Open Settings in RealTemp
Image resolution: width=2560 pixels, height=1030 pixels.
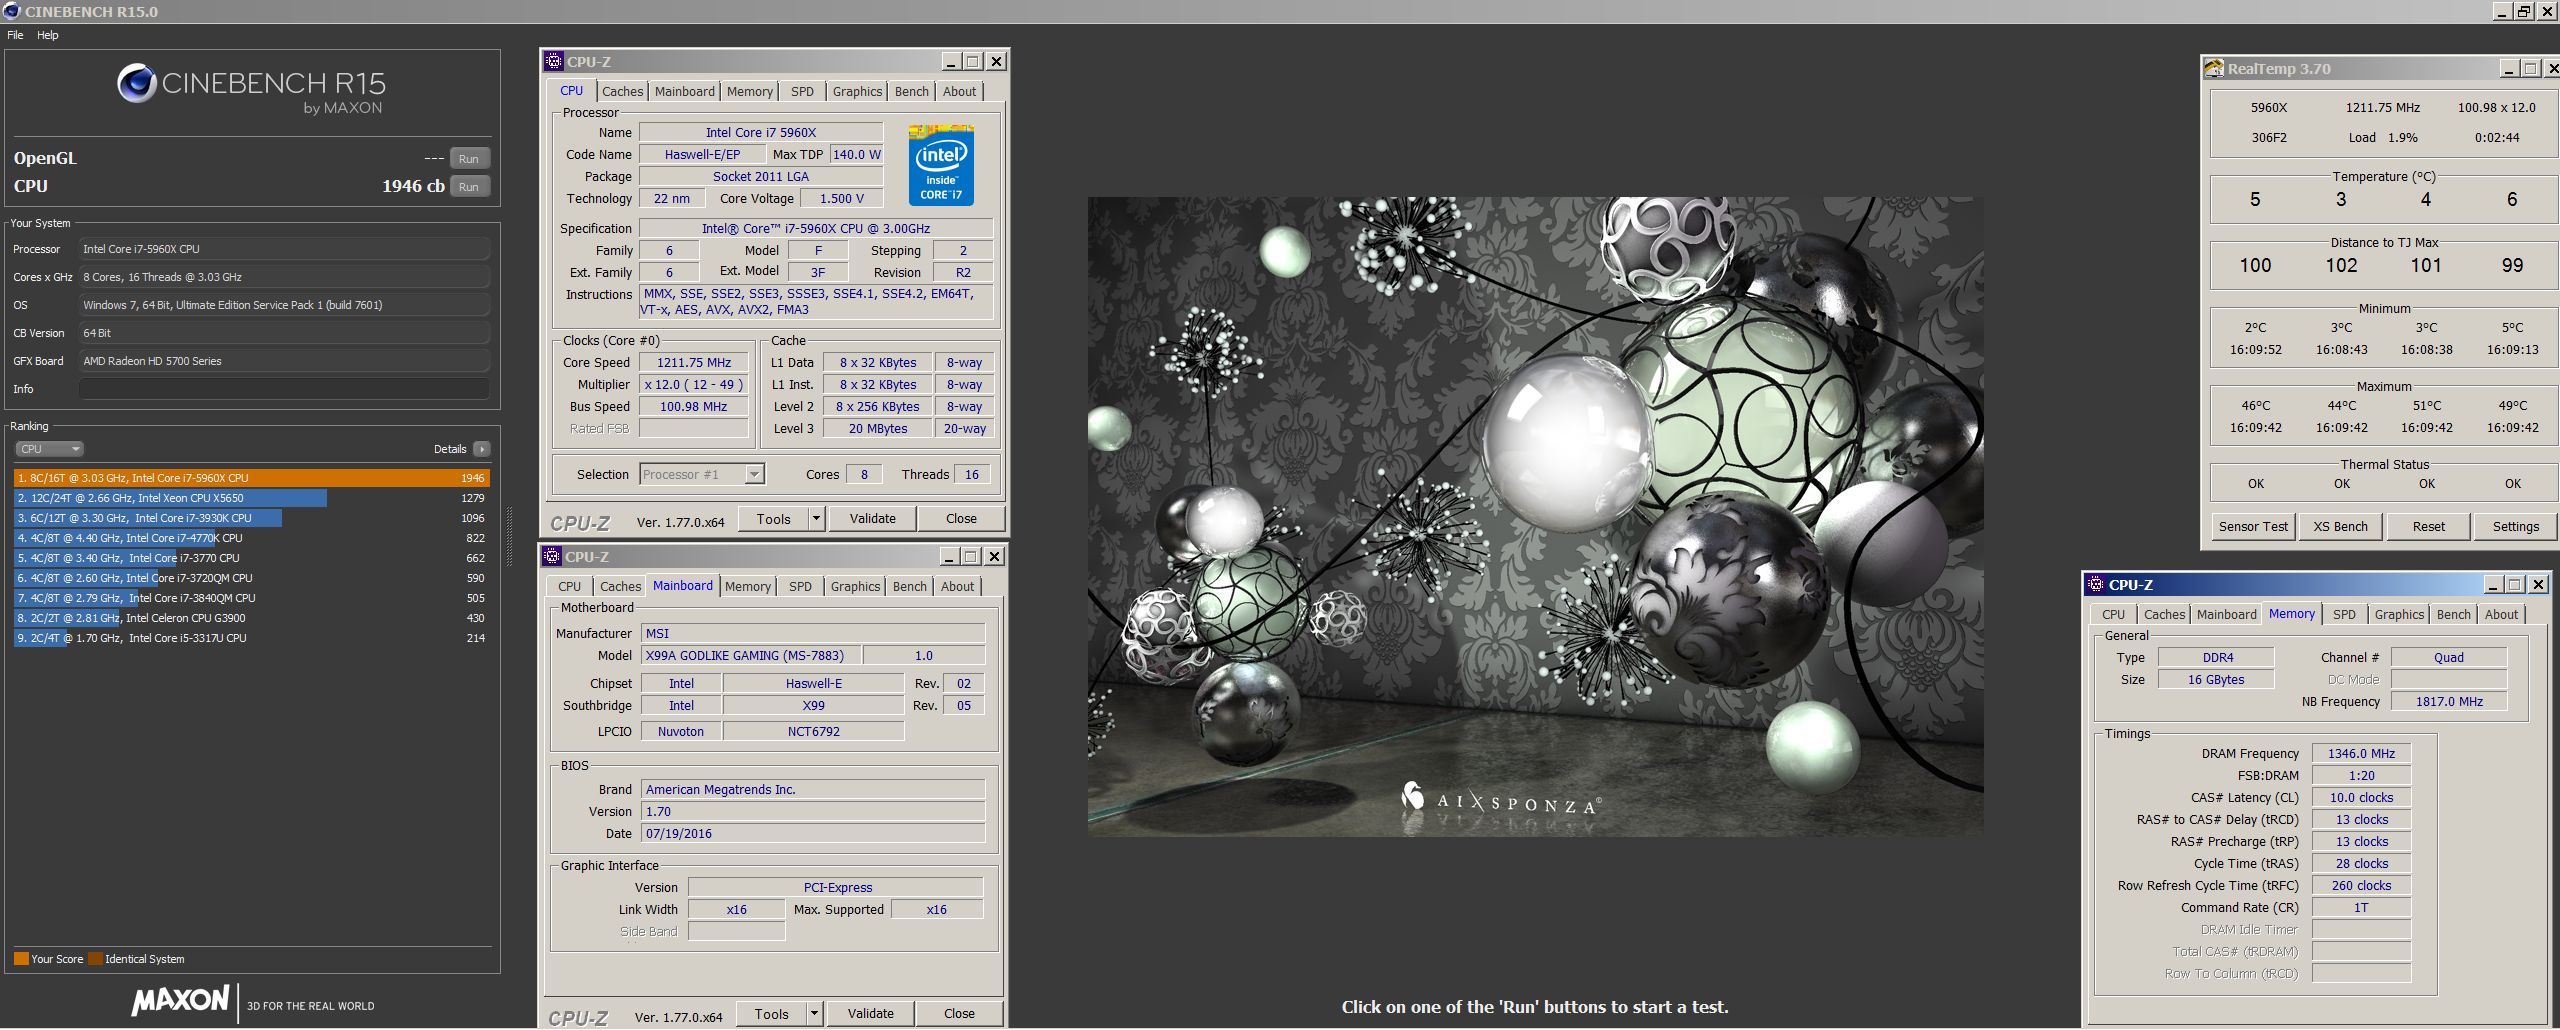click(2516, 526)
